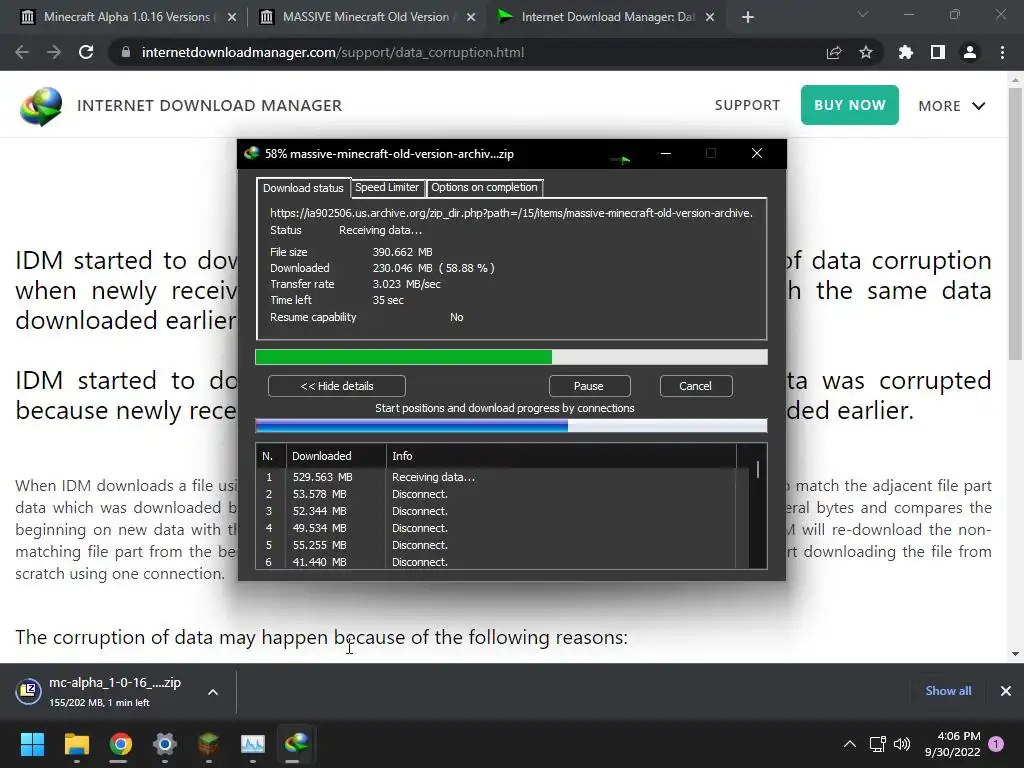
Task: Open the performance monitor taskbar icon
Action: (x=253, y=744)
